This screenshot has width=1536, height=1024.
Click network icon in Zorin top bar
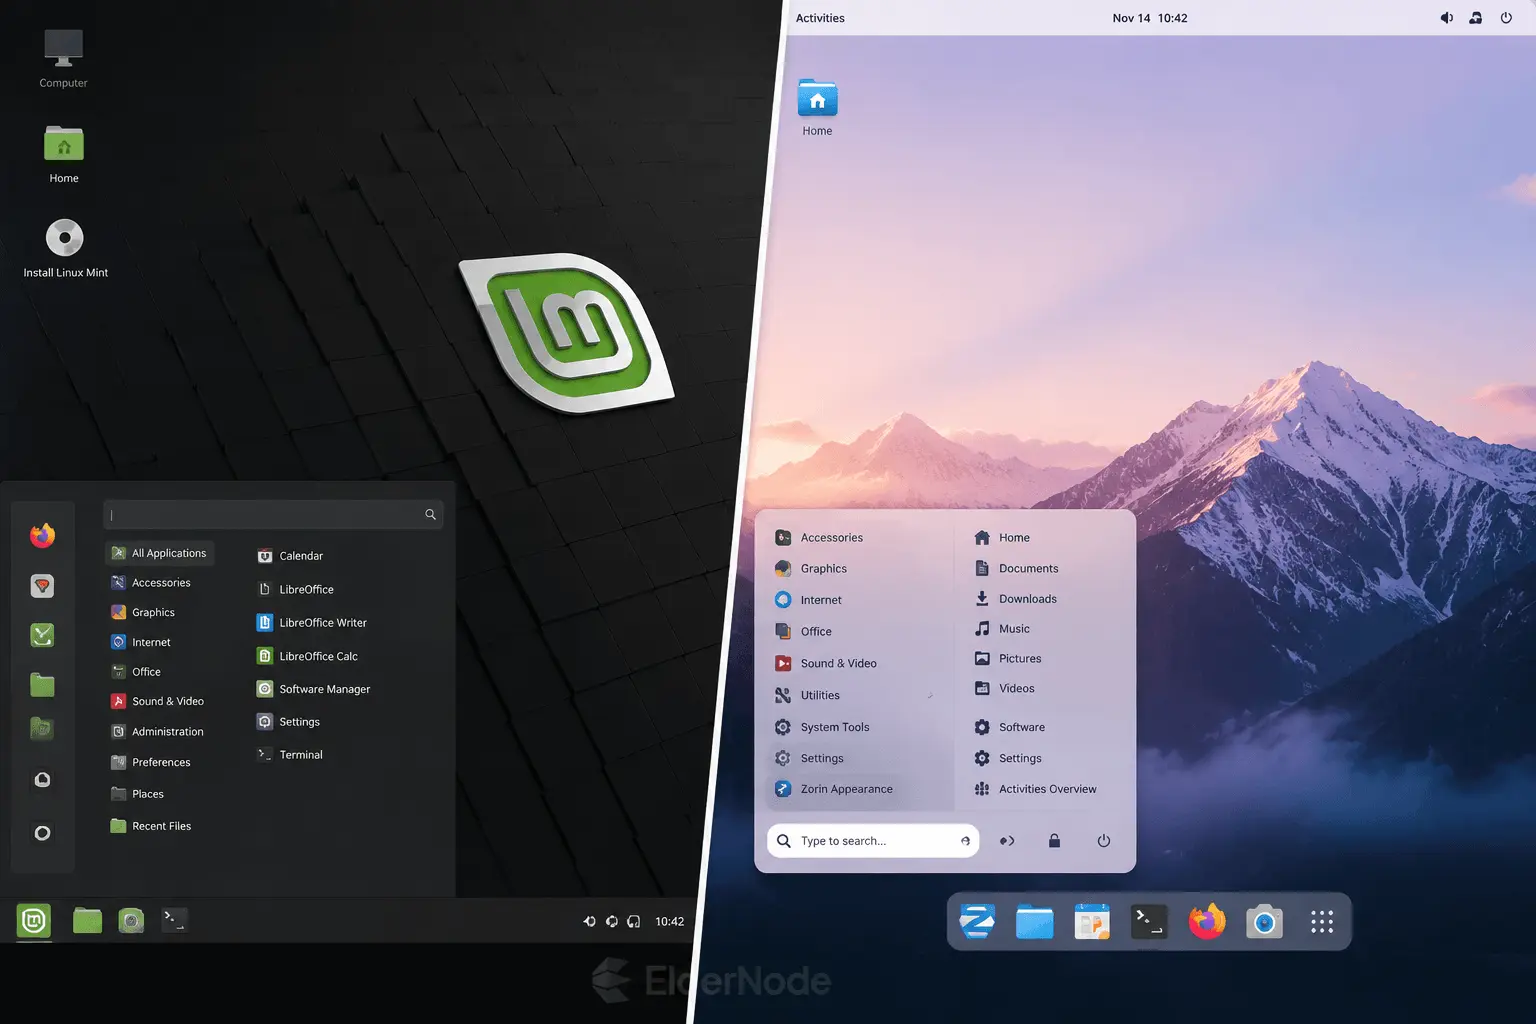pos(1475,18)
